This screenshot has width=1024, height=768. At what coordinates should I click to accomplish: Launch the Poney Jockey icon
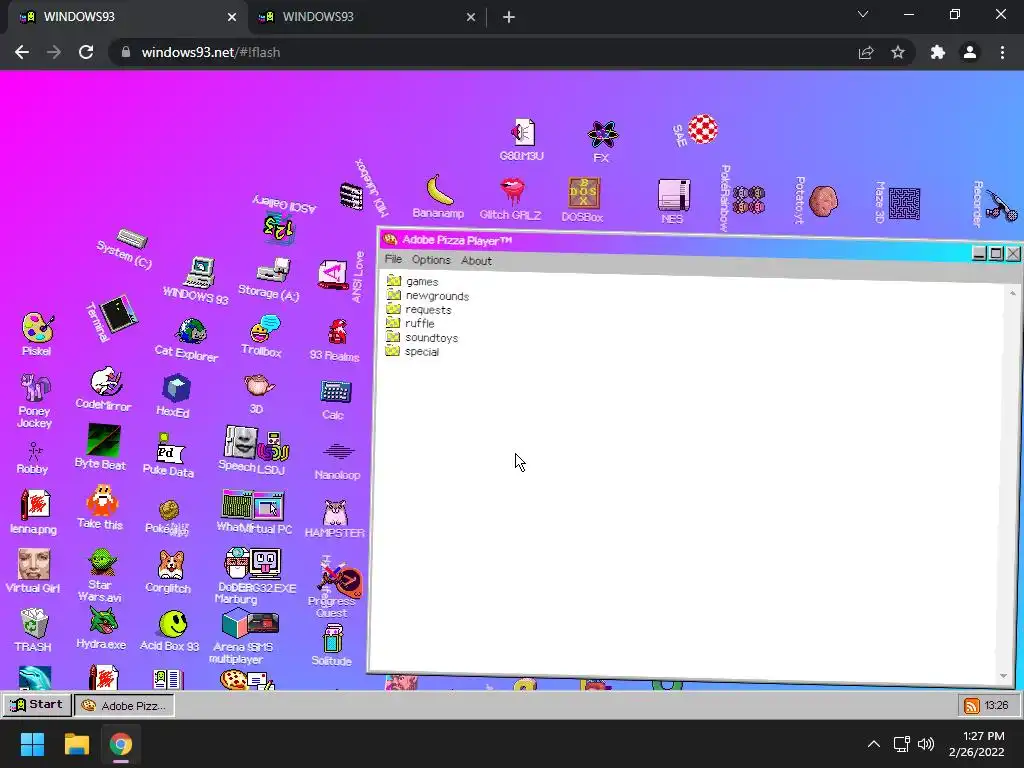34,387
